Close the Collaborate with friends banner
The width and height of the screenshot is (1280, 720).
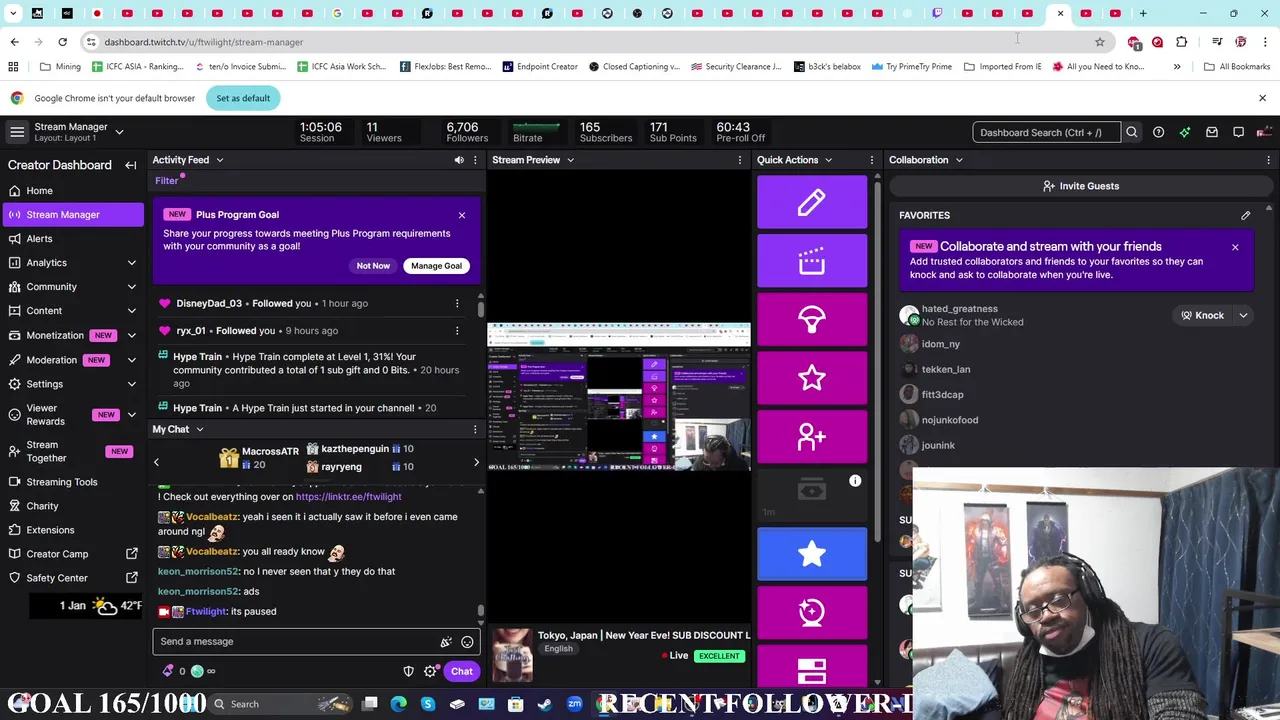1234,246
